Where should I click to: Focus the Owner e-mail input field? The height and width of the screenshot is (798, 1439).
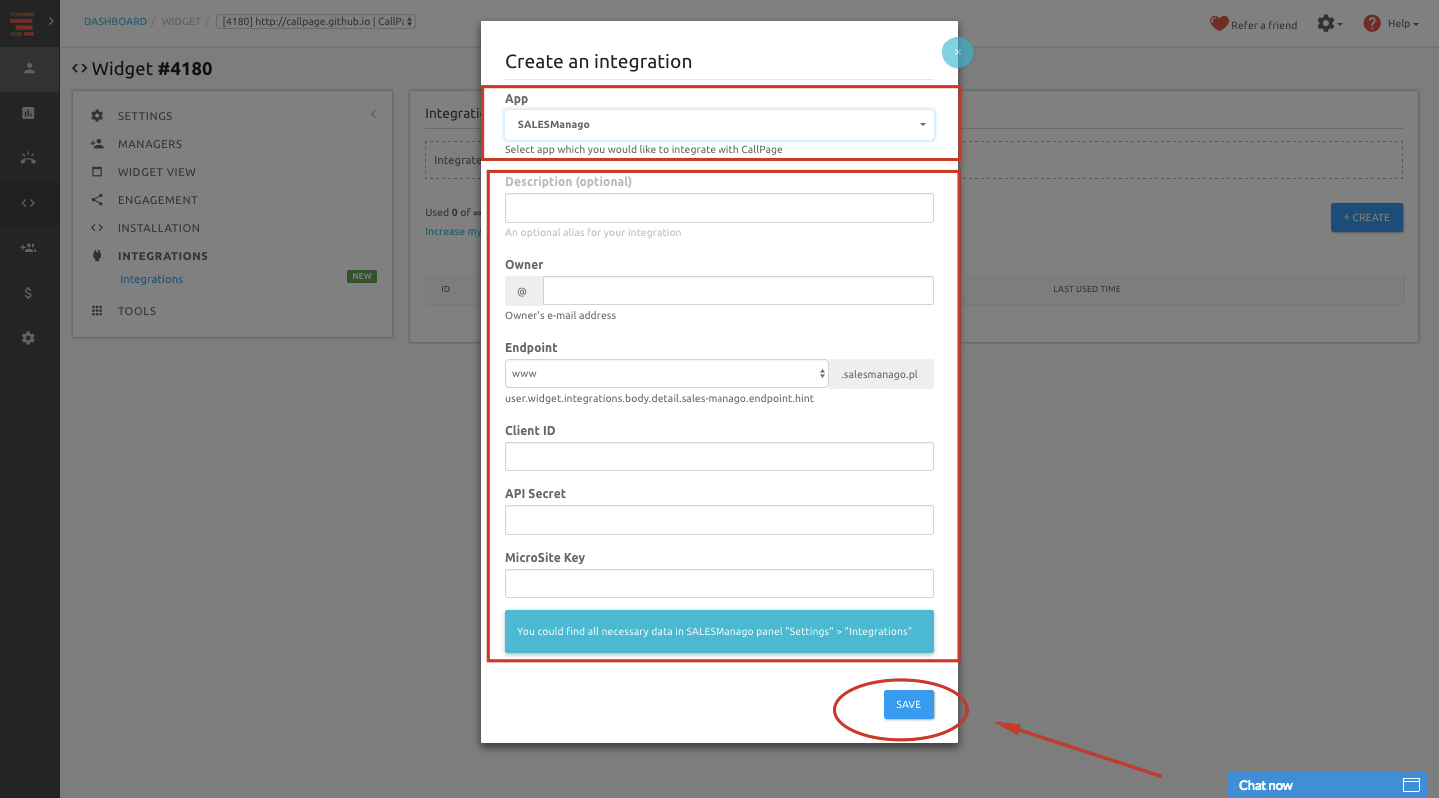coord(738,291)
